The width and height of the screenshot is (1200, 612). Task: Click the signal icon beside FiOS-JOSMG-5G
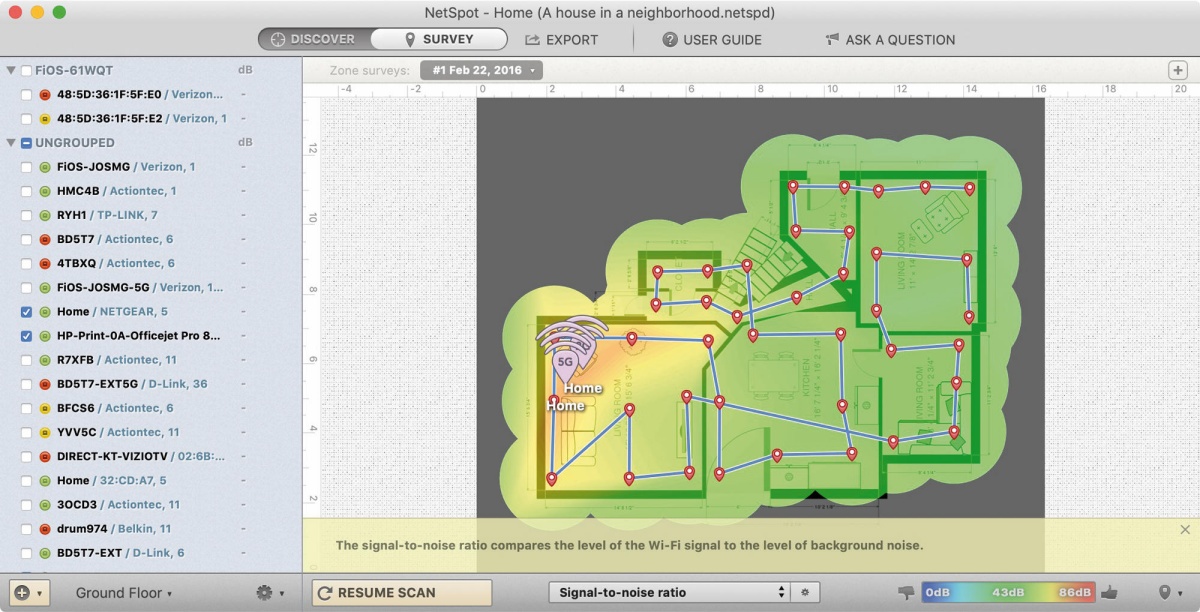(x=45, y=287)
